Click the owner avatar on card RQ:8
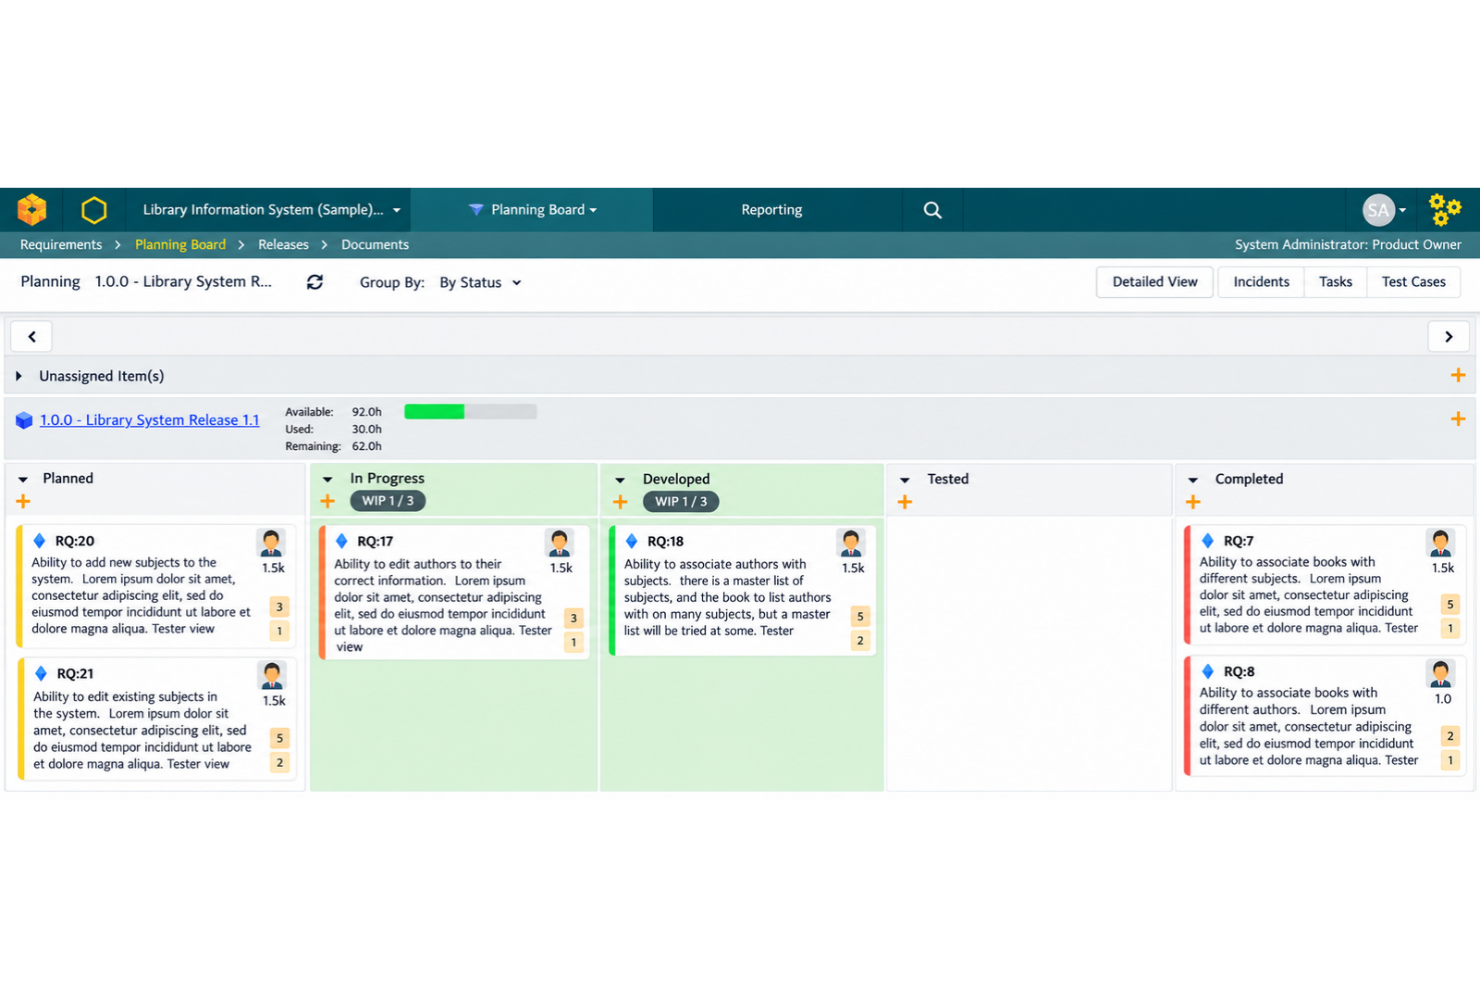The height and width of the screenshot is (987, 1480). [1441, 674]
